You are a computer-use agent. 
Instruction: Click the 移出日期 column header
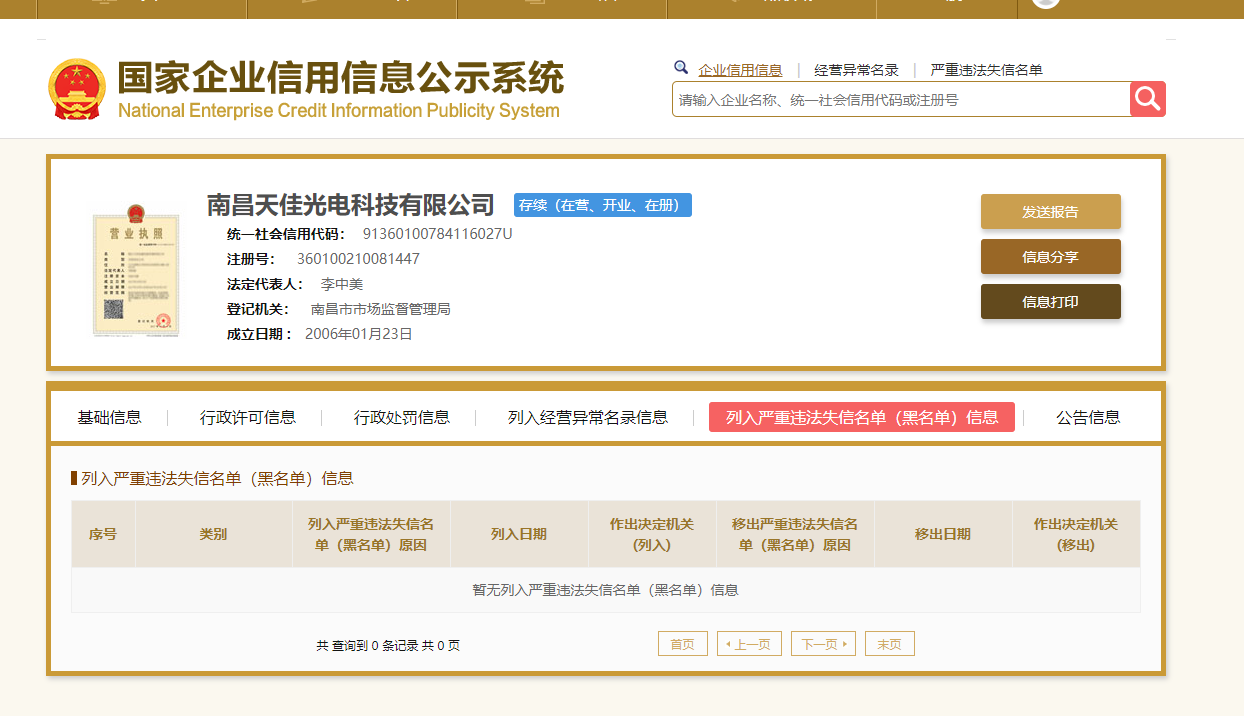943,534
